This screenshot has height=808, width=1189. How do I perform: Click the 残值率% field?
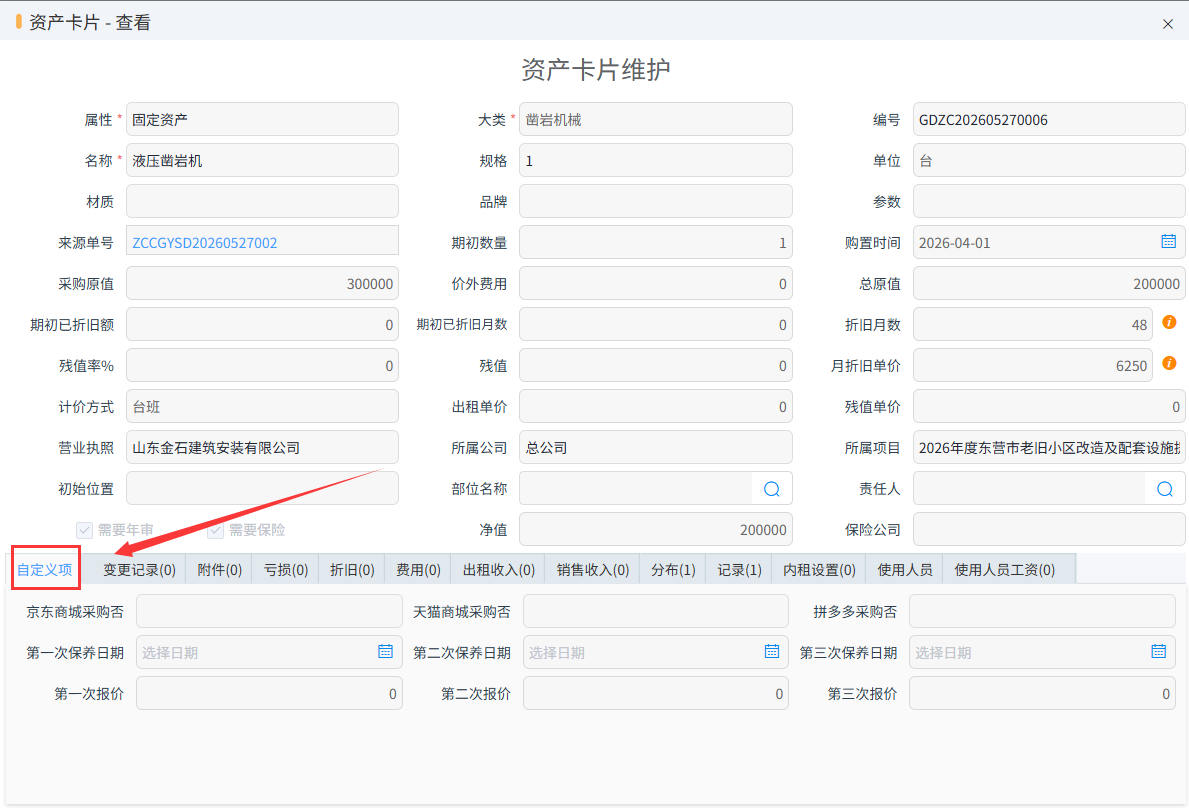coord(262,365)
